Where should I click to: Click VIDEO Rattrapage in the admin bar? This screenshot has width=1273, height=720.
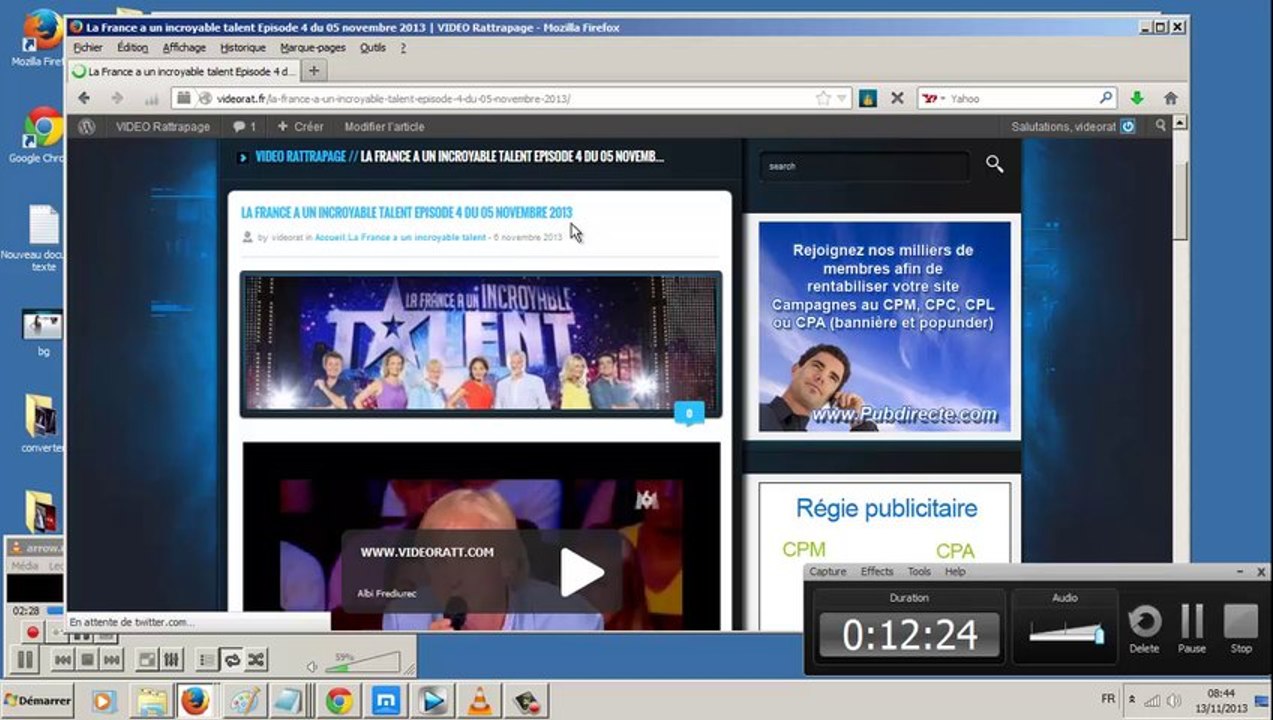tap(163, 127)
